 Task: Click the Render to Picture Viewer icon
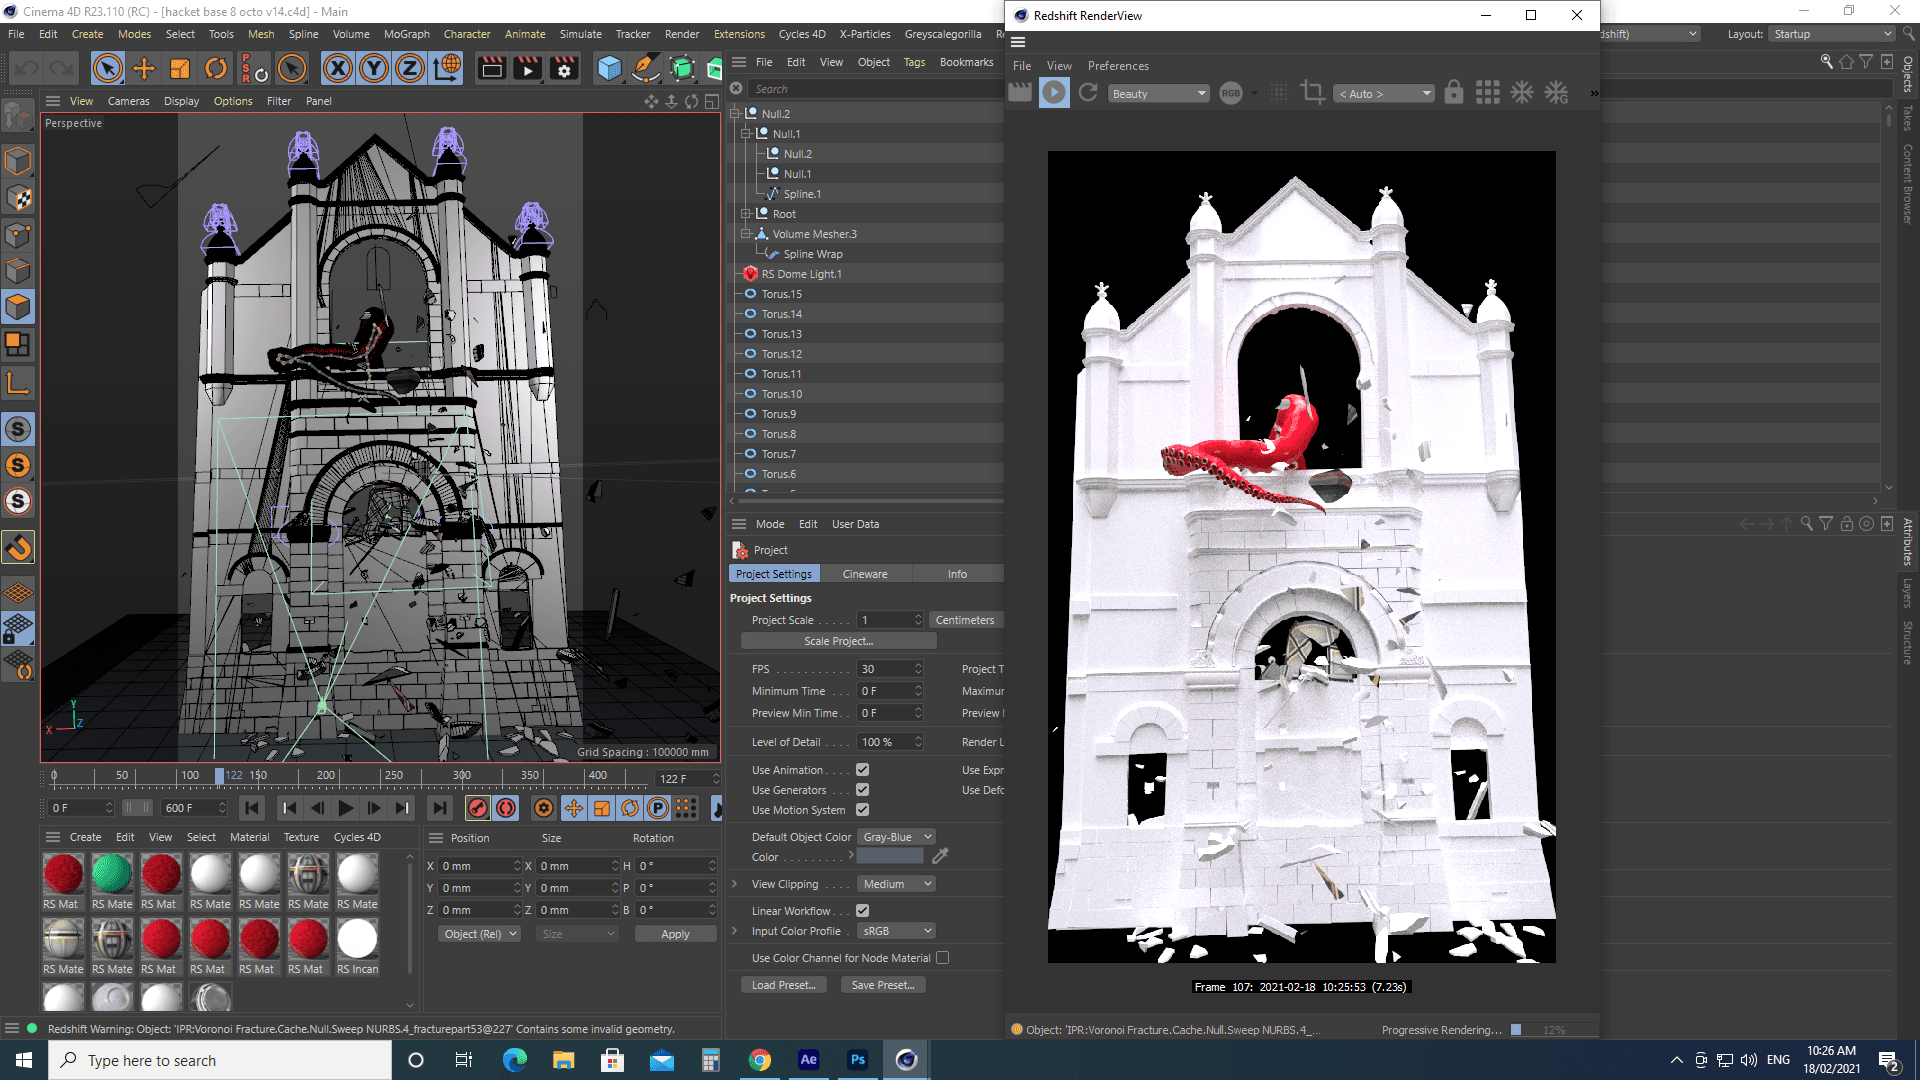[x=527, y=68]
